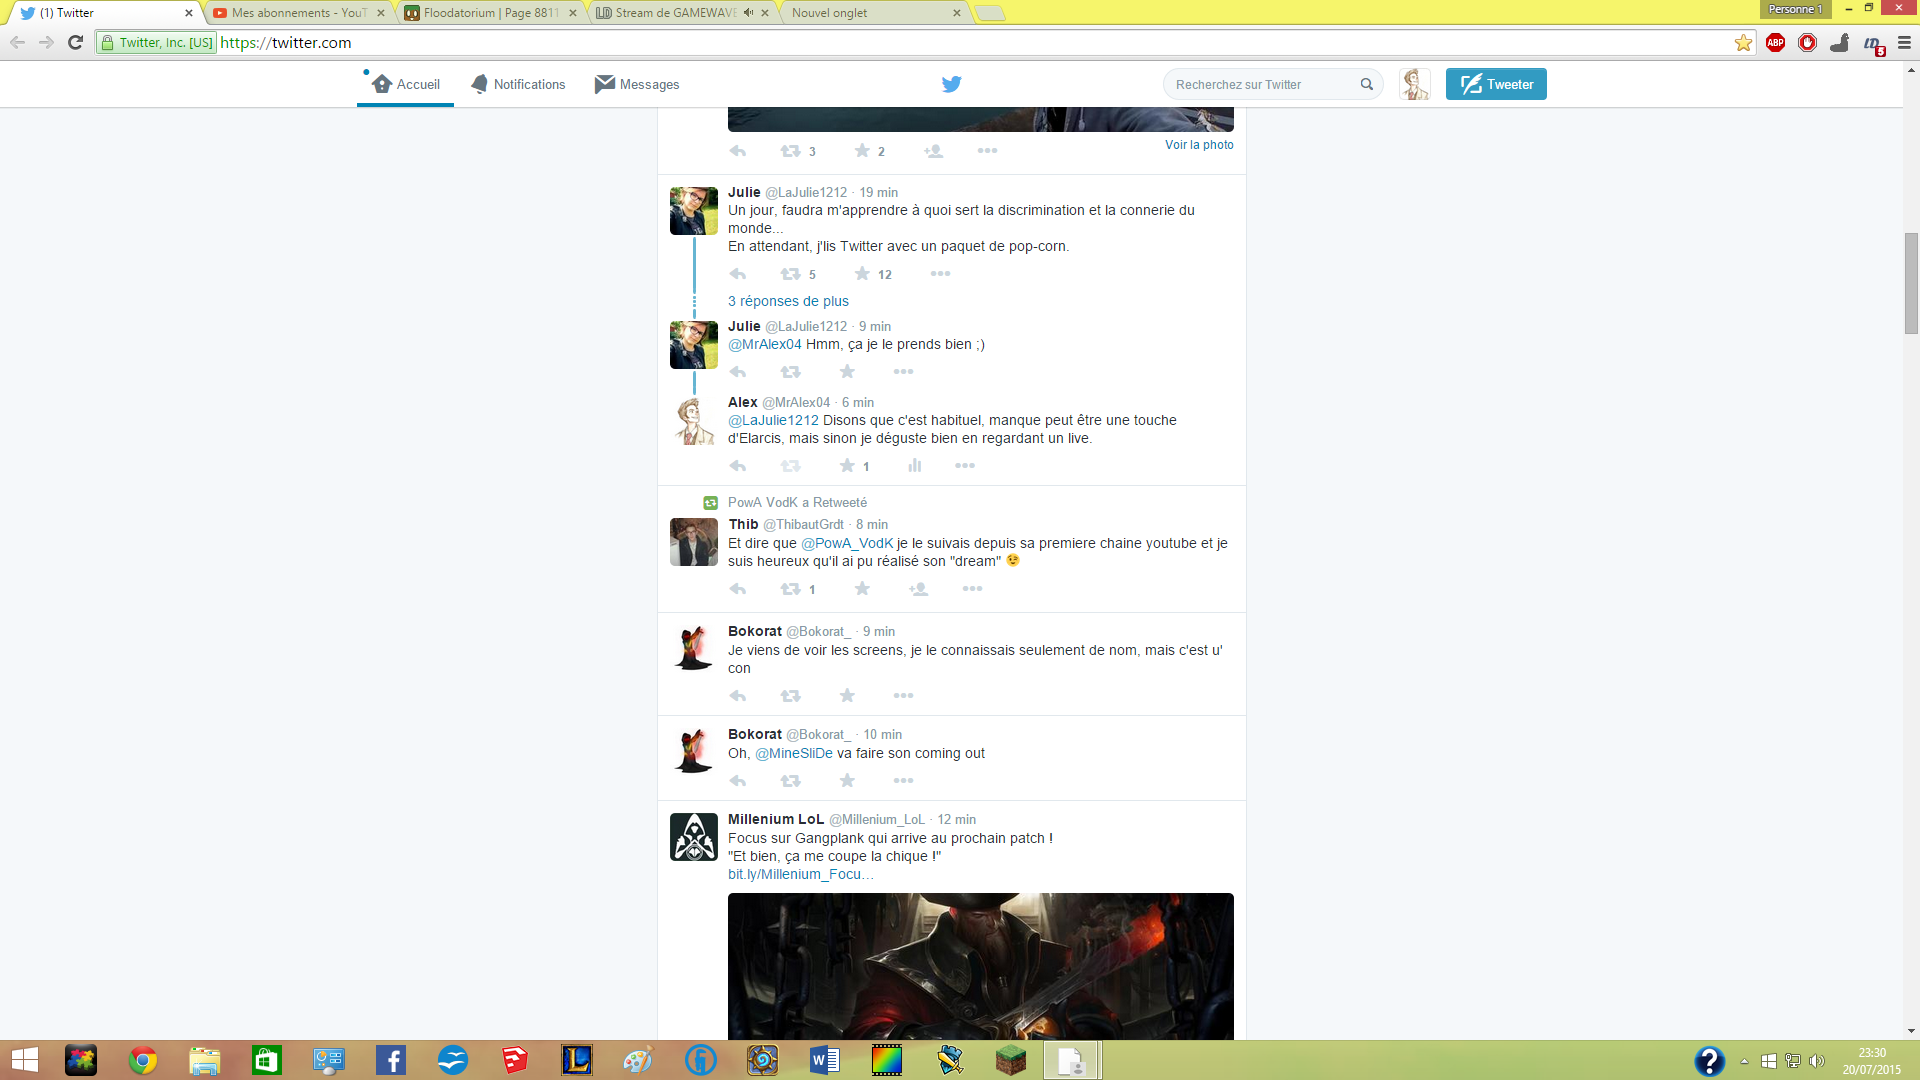Click the Gangplank image thumbnail

click(x=980, y=965)
